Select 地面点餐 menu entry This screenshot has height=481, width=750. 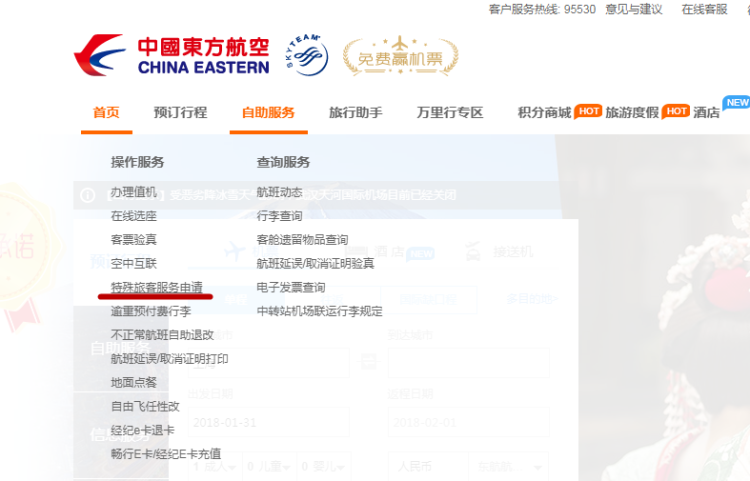[x=134, y=383]
